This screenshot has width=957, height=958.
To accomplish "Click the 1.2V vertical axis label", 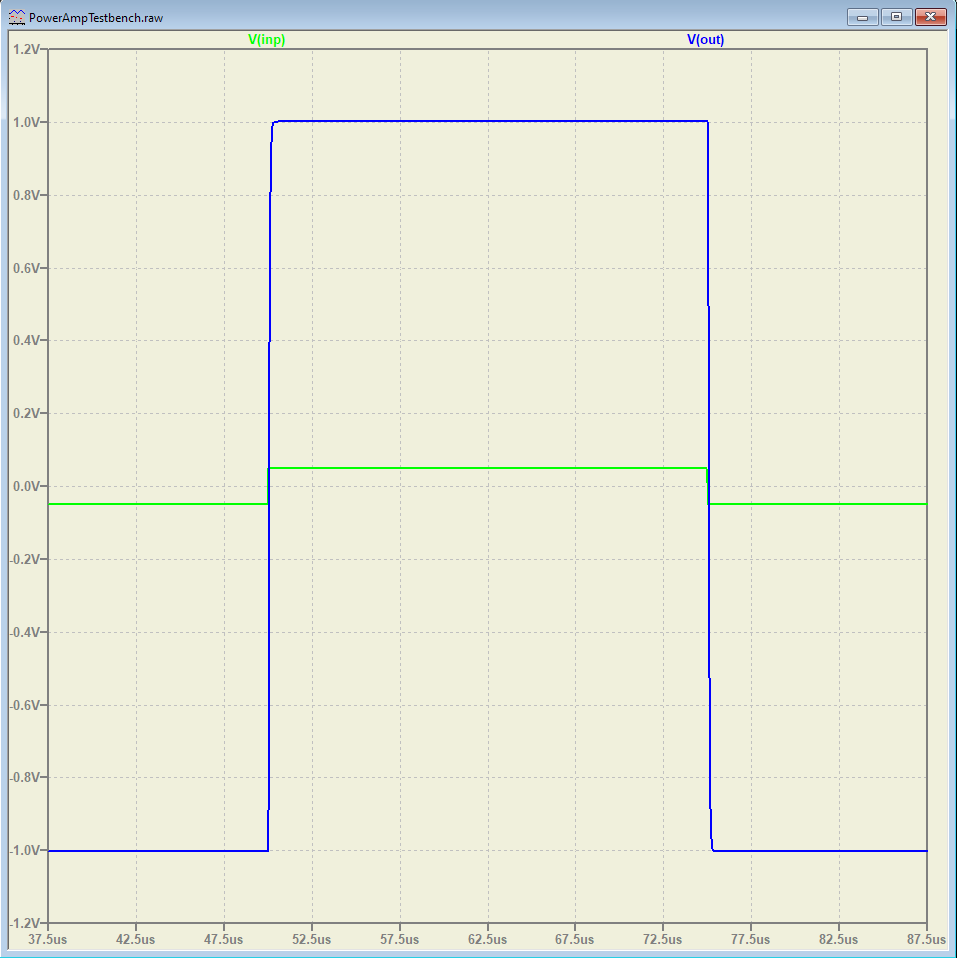I will [26, 49].
